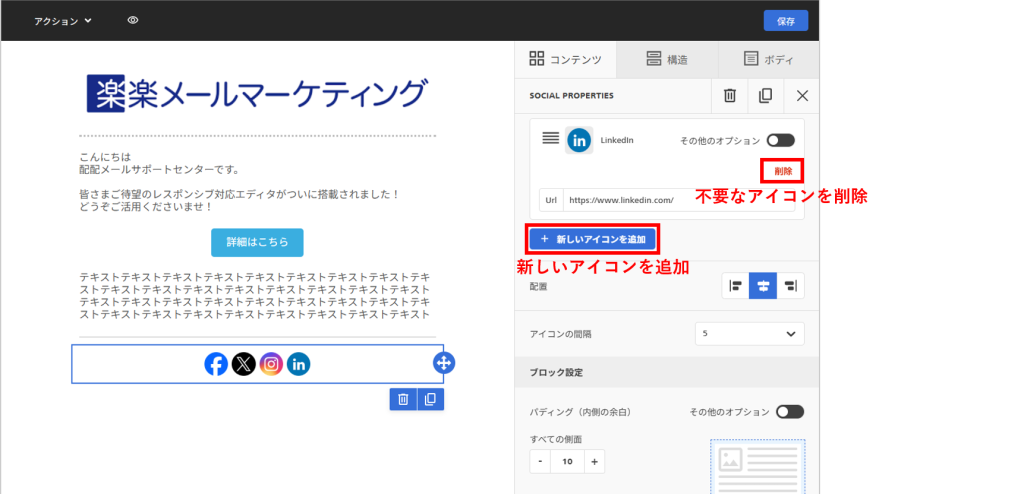Click the LinkedIn Url input field
Image resolution: width=1024 pixels, height=494 pixels.
click(679, 200)
